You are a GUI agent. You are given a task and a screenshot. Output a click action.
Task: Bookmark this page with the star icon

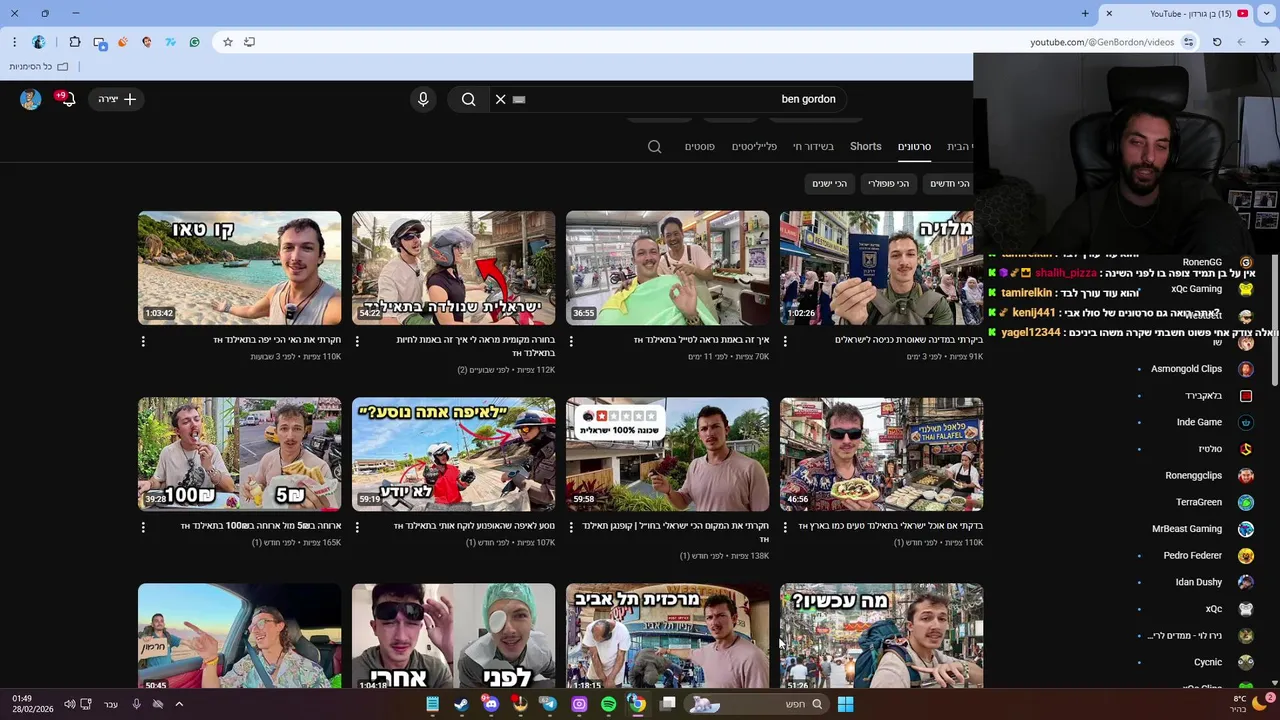tap(228, 42)
